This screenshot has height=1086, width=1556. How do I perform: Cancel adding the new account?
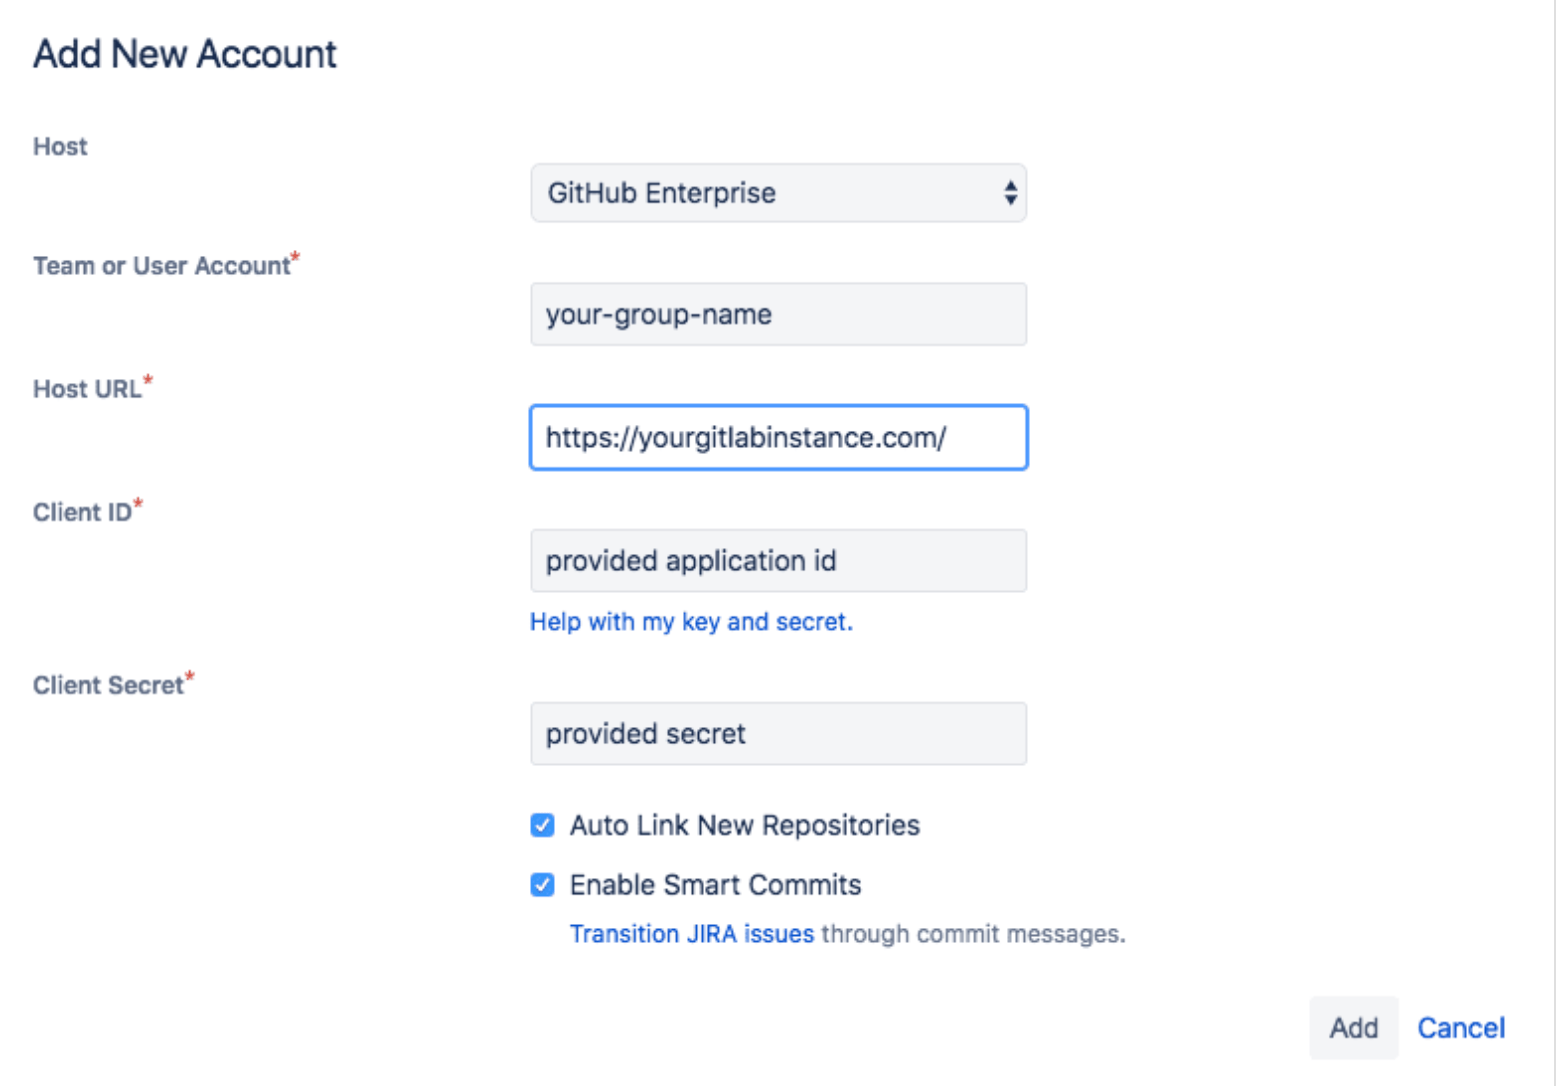pos(1461,1027)
